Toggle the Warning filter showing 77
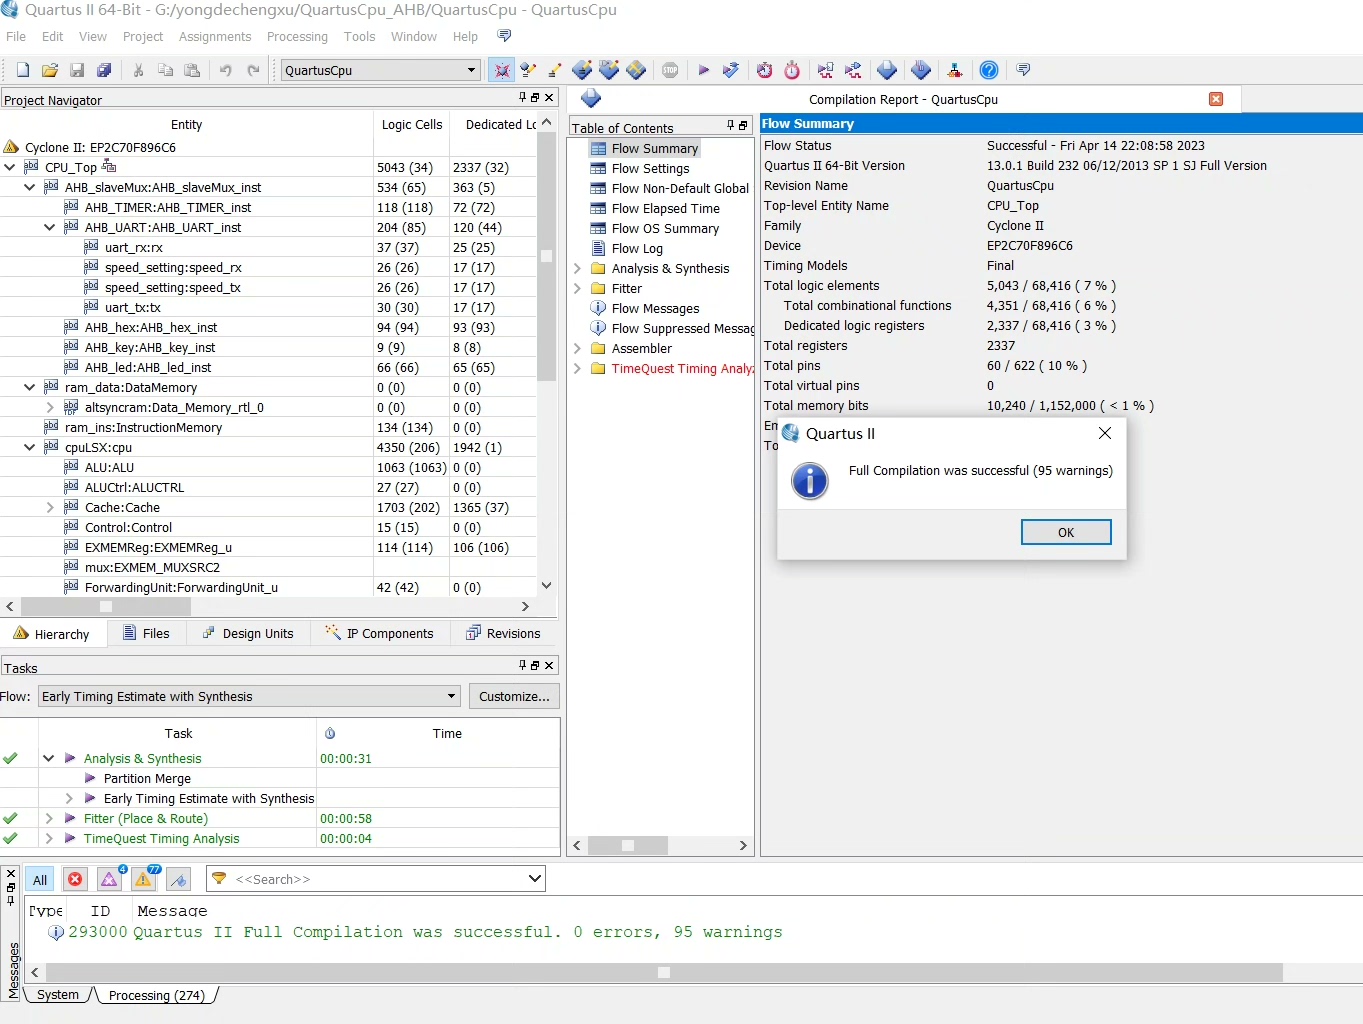This screenshot has width=1363, height=1024. [x=144, y=879]
